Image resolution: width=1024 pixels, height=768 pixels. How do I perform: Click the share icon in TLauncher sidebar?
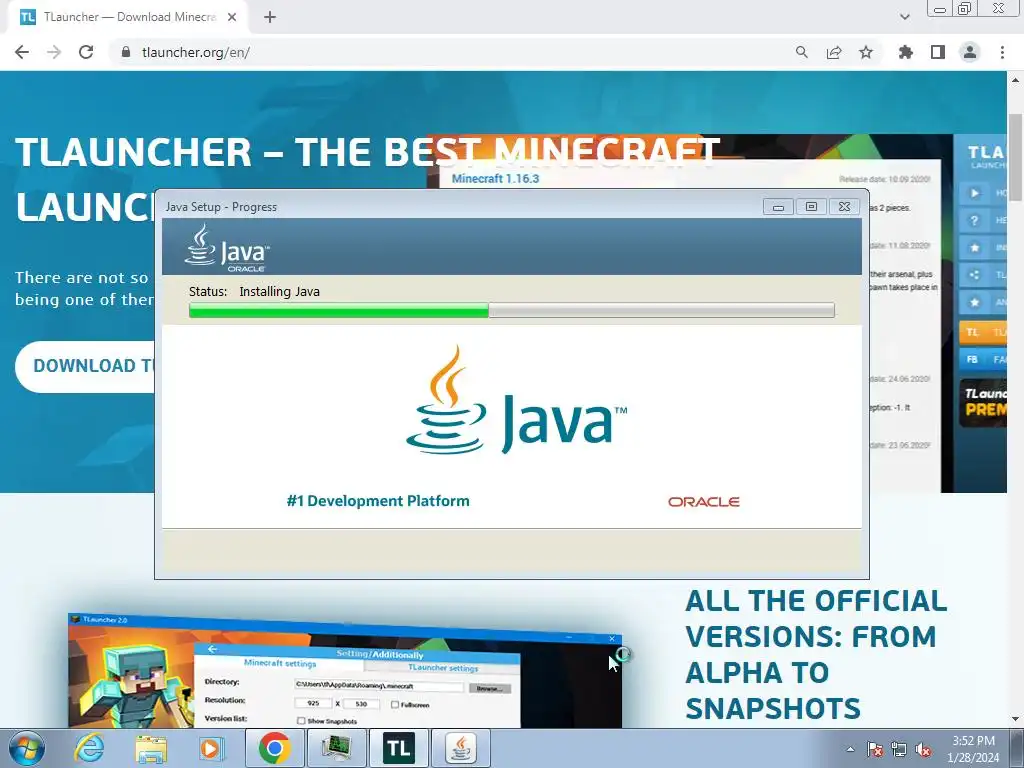(974, 275)
